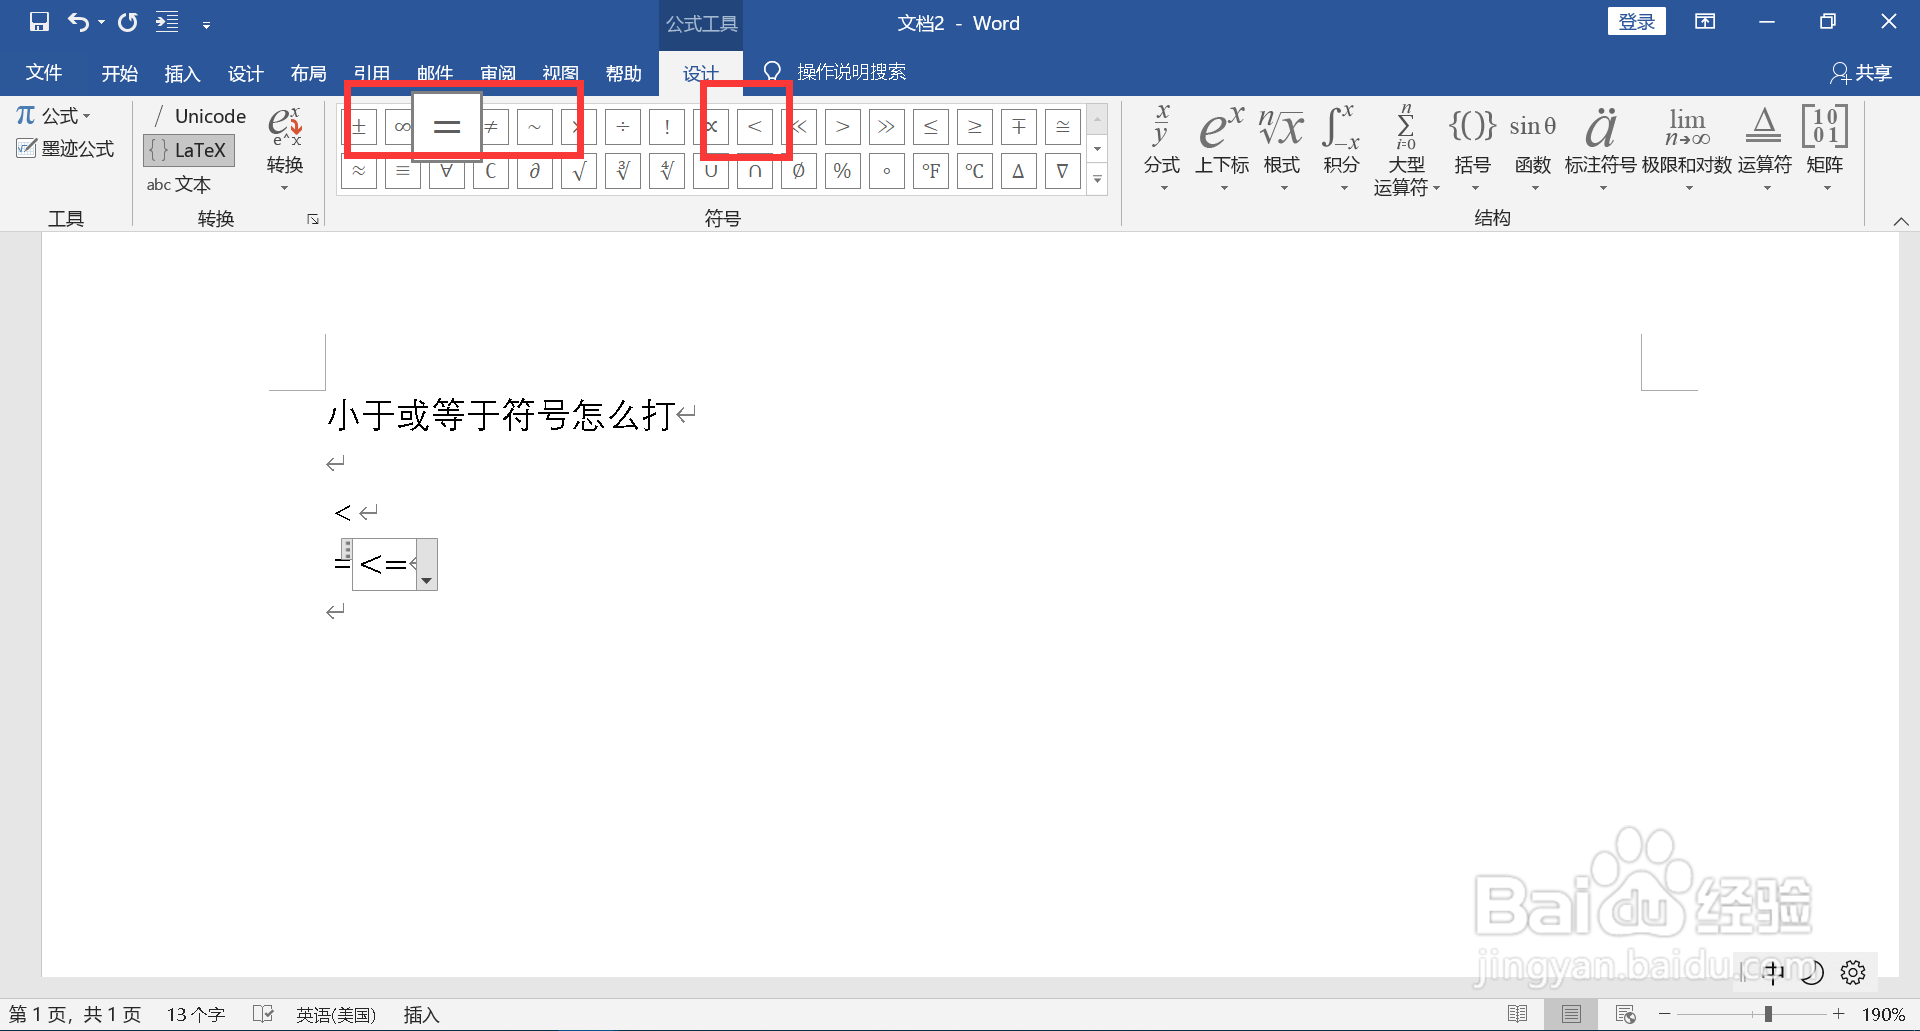This screenshot has height=1031, width=1920.
Task: Open the 英语(美国) language setting
Action: pyautogui.click(x=336, y=1014)
